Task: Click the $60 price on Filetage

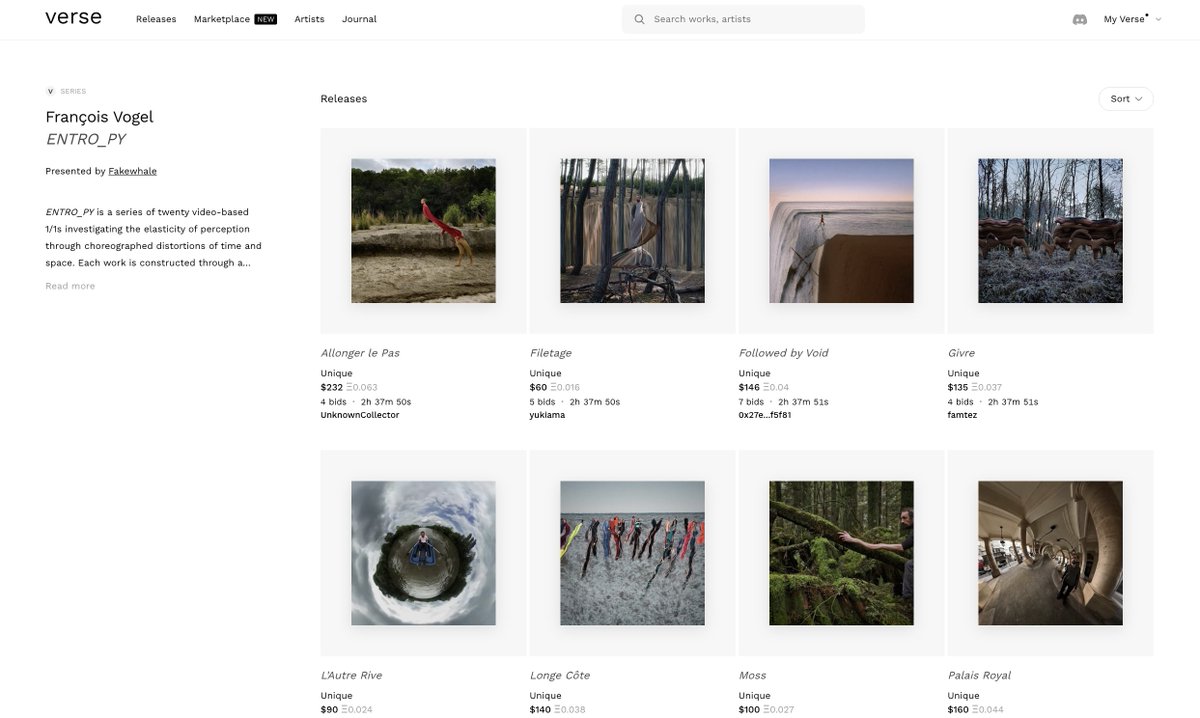Action: (x=538, y=387)
